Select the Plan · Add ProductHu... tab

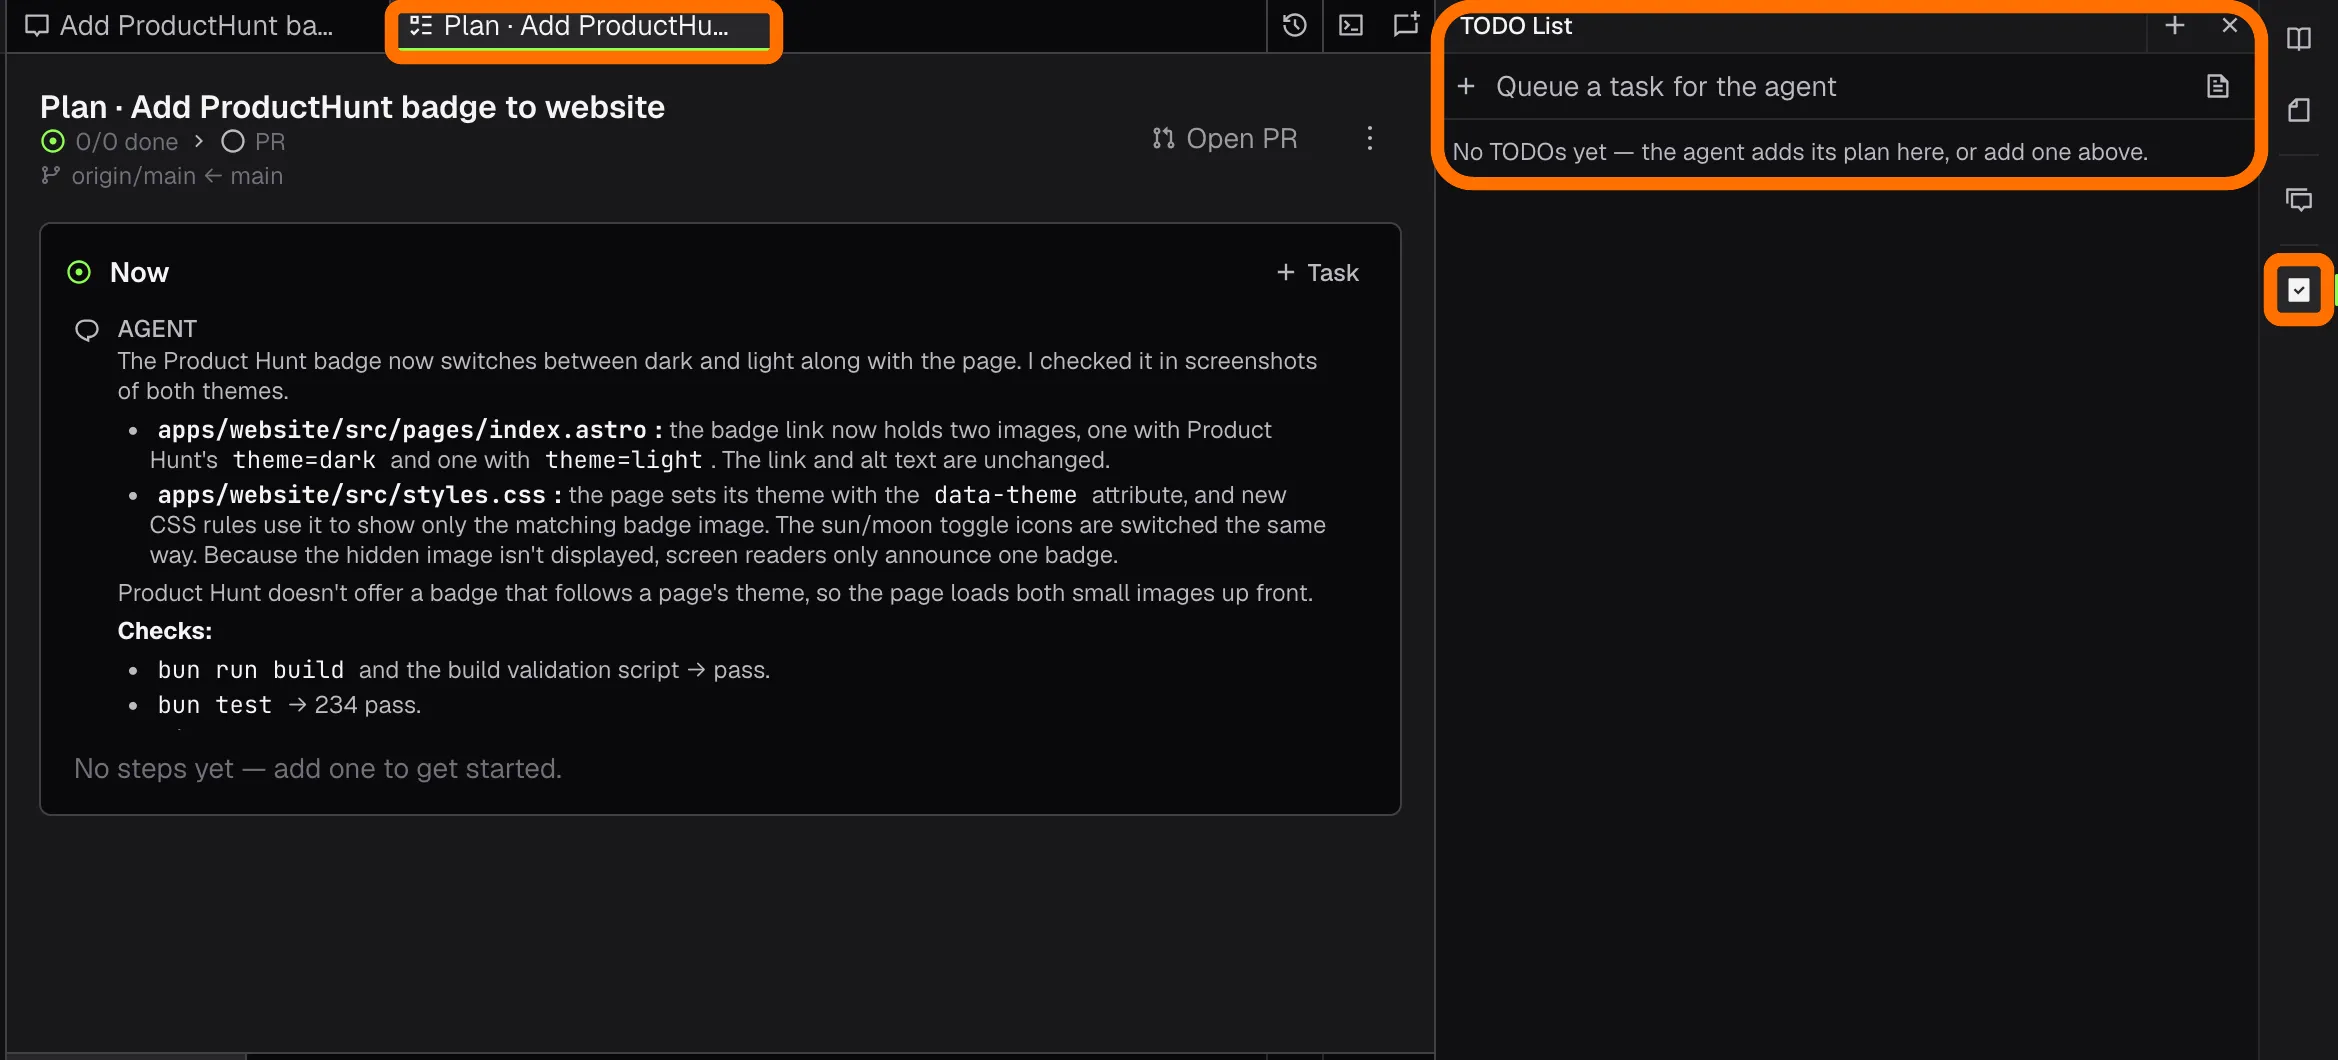(585, 26)
